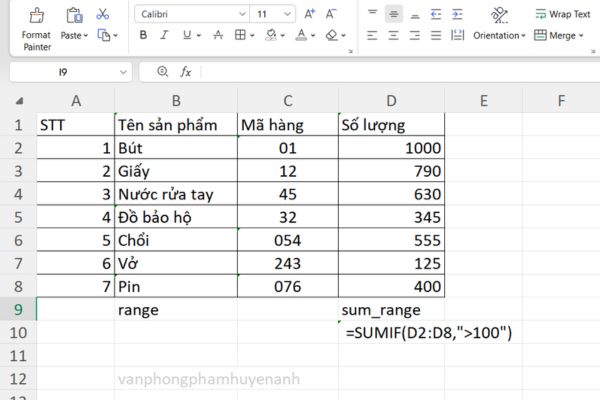This screenshot has height=400, width=600.
Task: Click the Paste clipboard icon
Action: (x=74, y=15)
